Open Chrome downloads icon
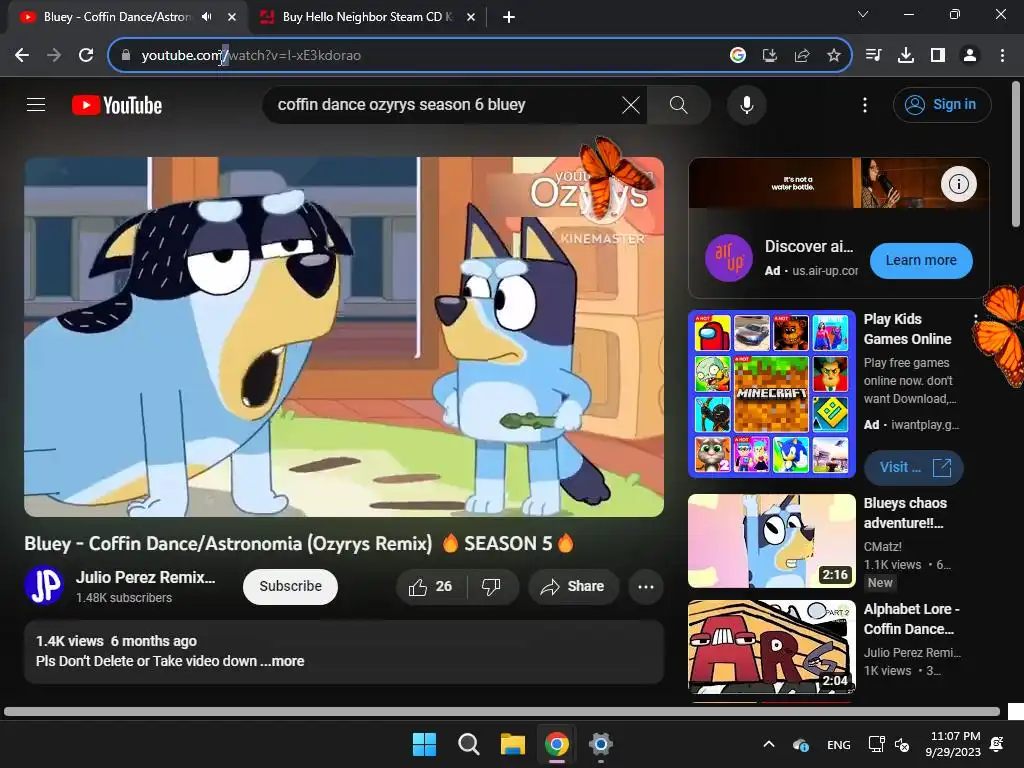The width and height of the screenshot is (1024, 768). click(905, 56)
